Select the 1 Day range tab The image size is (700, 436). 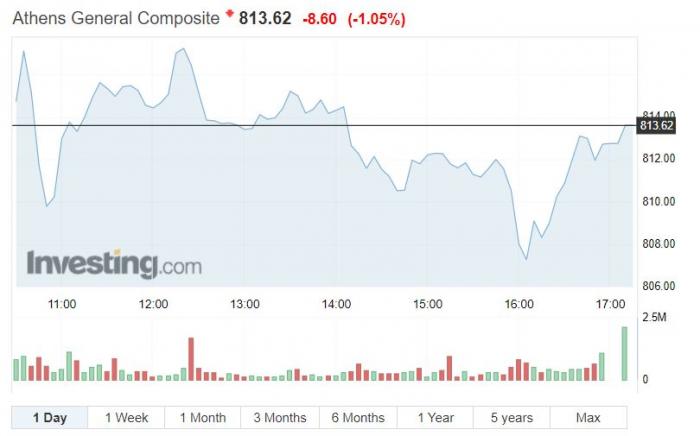click(49, 417)
